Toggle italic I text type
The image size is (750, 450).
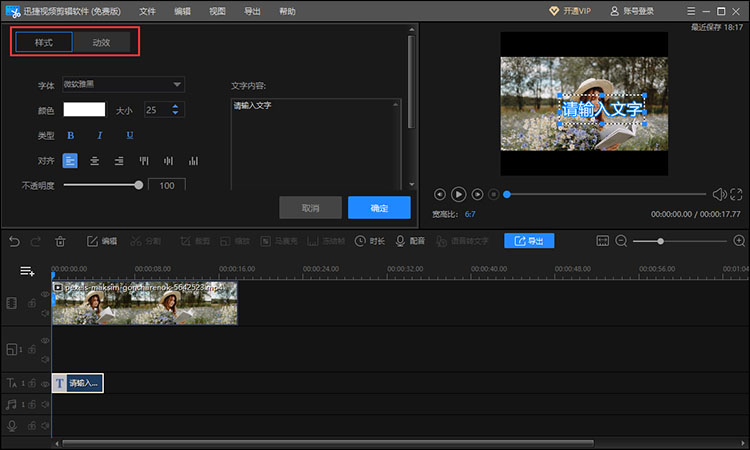coord(99,136)
